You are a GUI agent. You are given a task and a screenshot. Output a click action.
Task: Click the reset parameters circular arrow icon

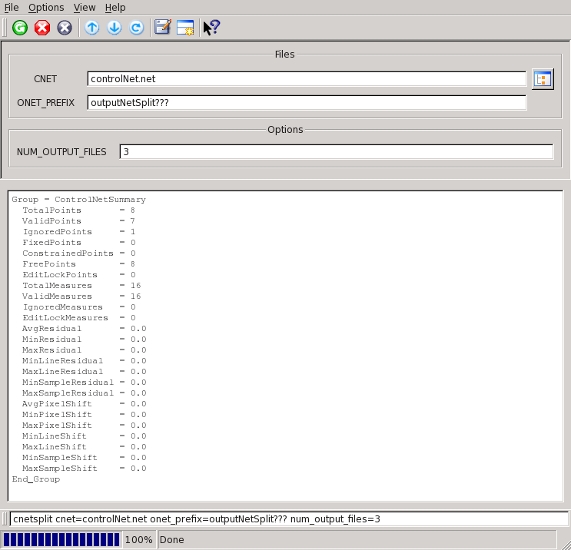(x=137, y=28)
